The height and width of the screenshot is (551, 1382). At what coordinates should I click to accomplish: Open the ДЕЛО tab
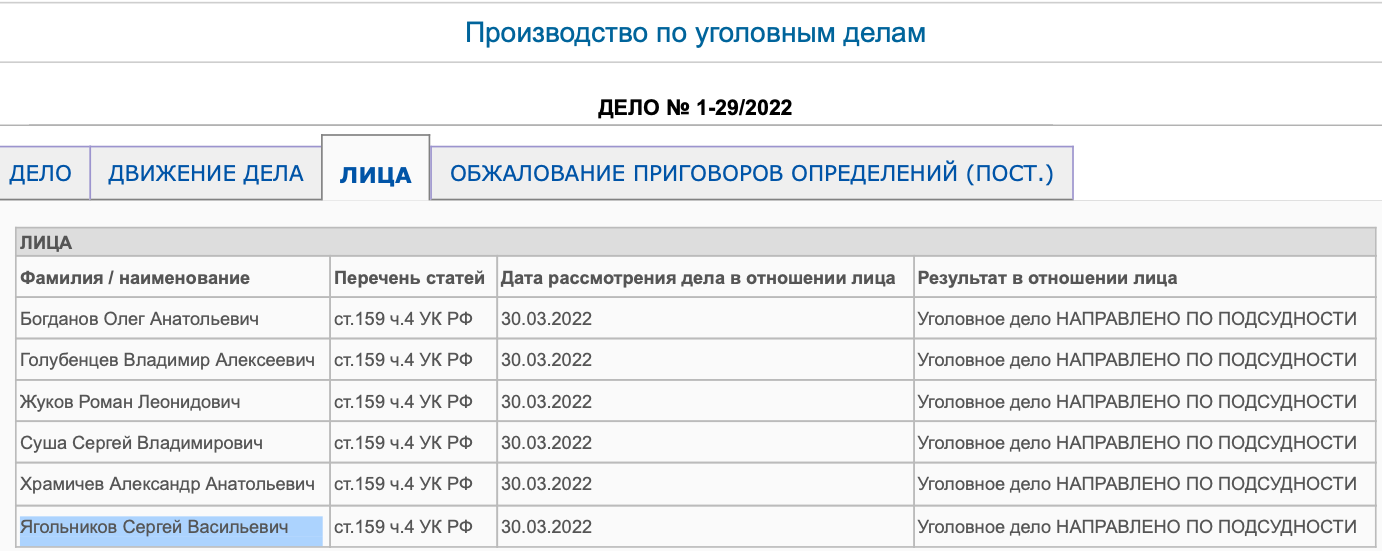click(x=41, y=174)
